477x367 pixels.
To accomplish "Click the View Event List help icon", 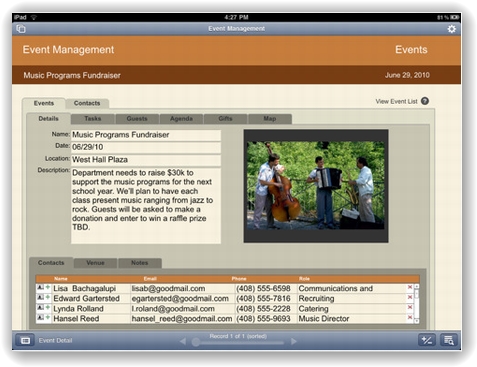I will (425, 101).
